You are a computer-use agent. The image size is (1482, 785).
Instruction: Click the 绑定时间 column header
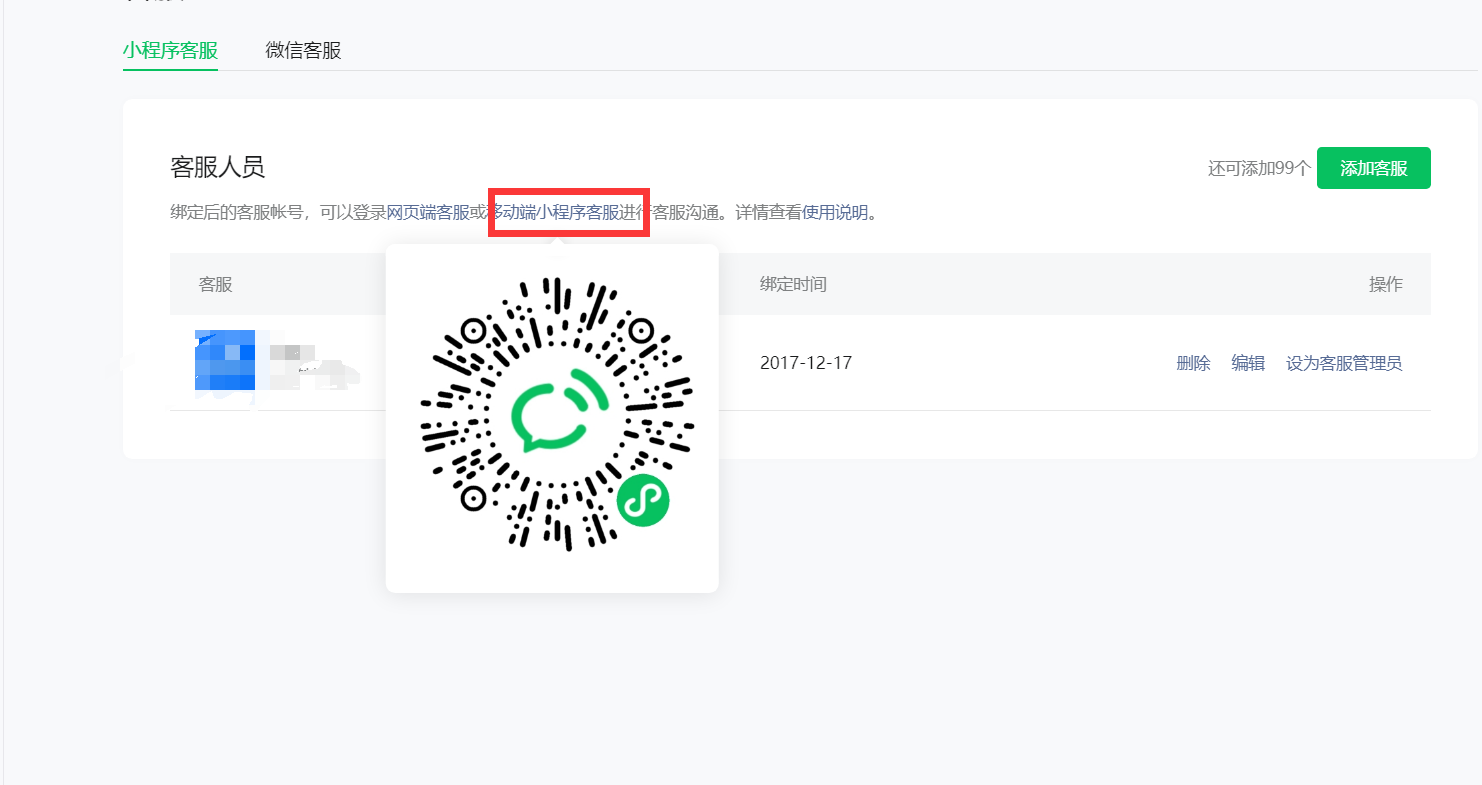(x=793, y=284)
